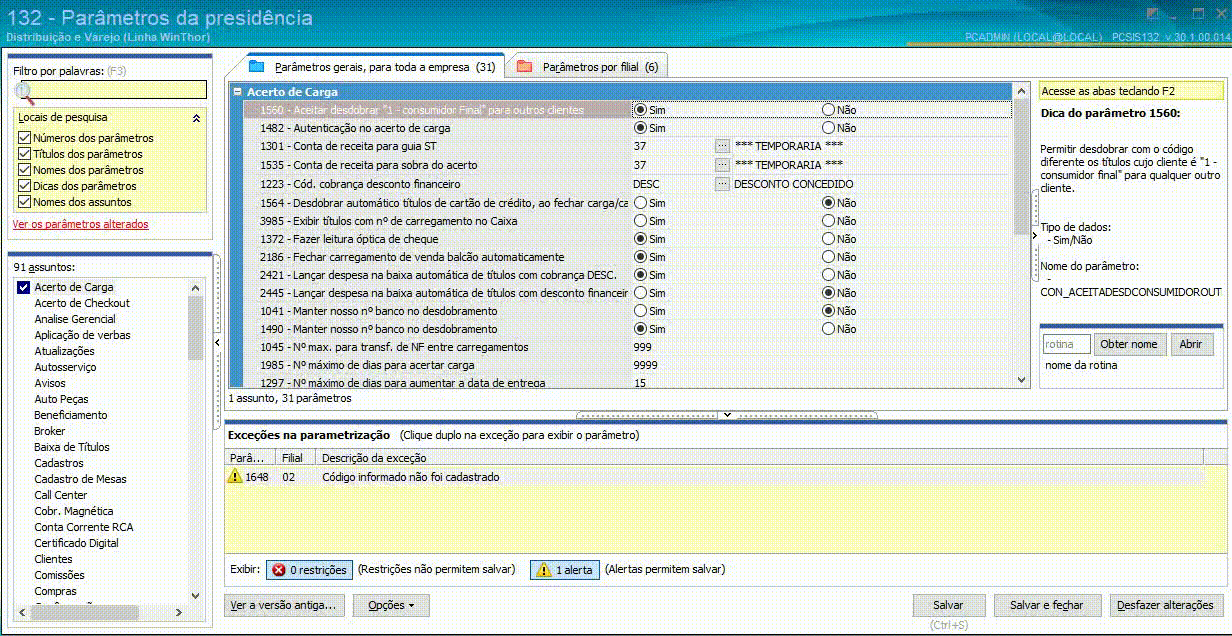The height and width of the screenshot is (636, 1232).
Task: Select Sim for 3985 Exibir títulos
Action: 640,221
